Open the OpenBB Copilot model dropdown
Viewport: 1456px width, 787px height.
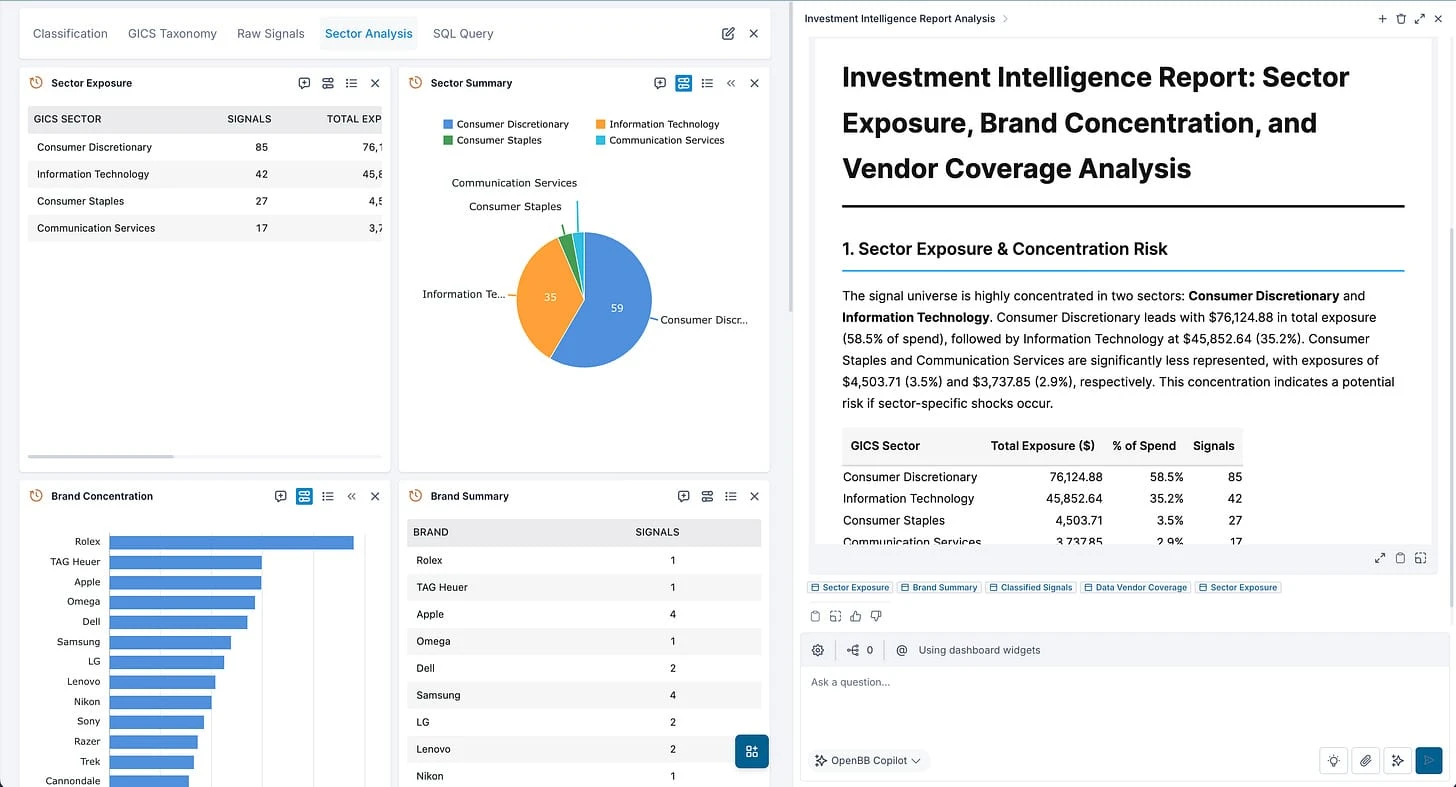868,760
